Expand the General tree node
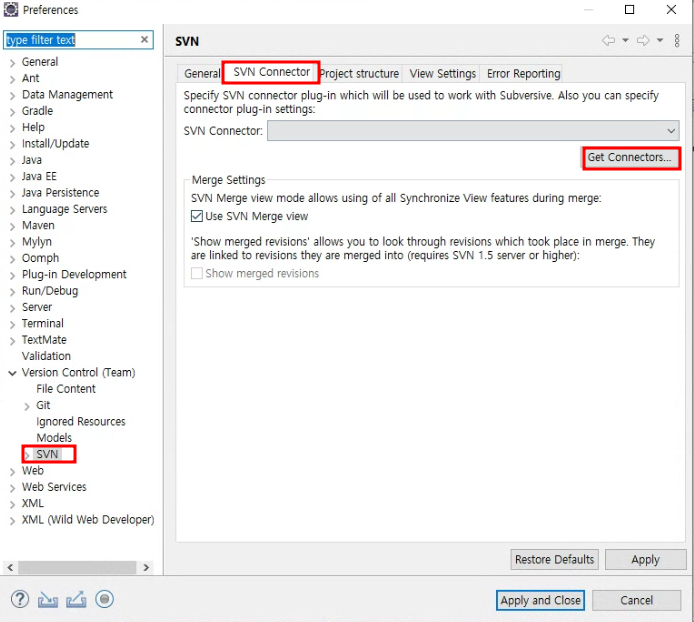This screenshot has width=694, height=622. coord(12,63)
